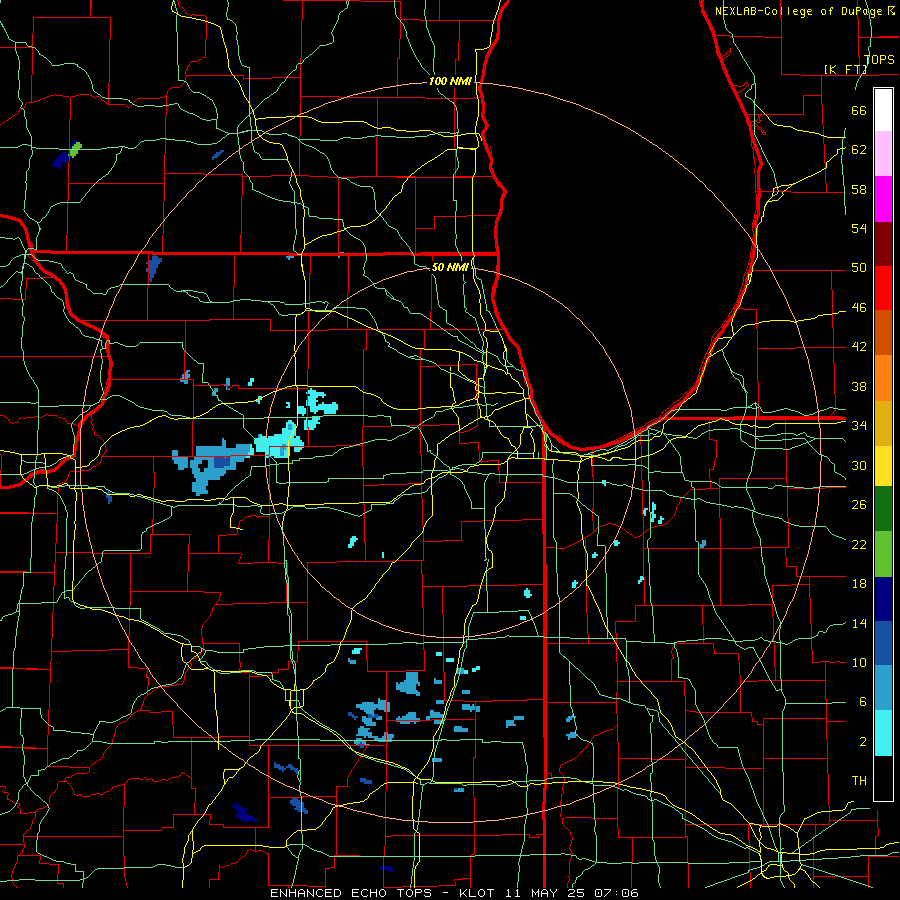Pick the gold legend swatch

883,423
